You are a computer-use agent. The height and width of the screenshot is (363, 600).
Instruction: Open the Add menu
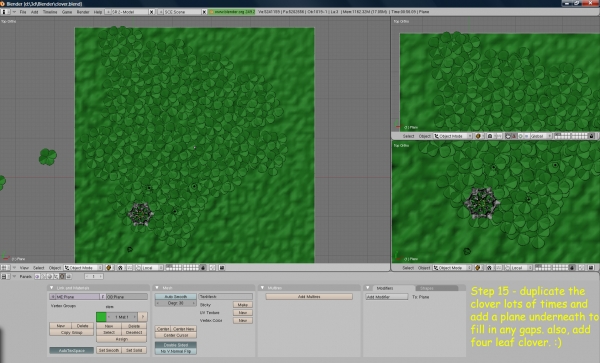pyautogui.click(x=34, y=12)
